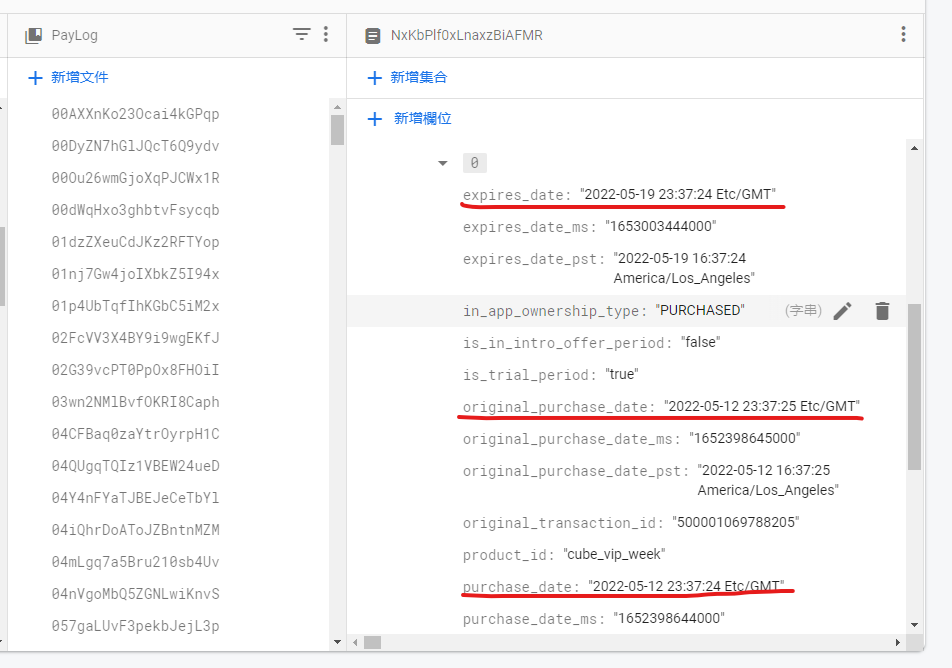952x668 pixels.
Task: Select document 01dzZXeuCdJKz2RFTYop
Action: pos(135,242)
